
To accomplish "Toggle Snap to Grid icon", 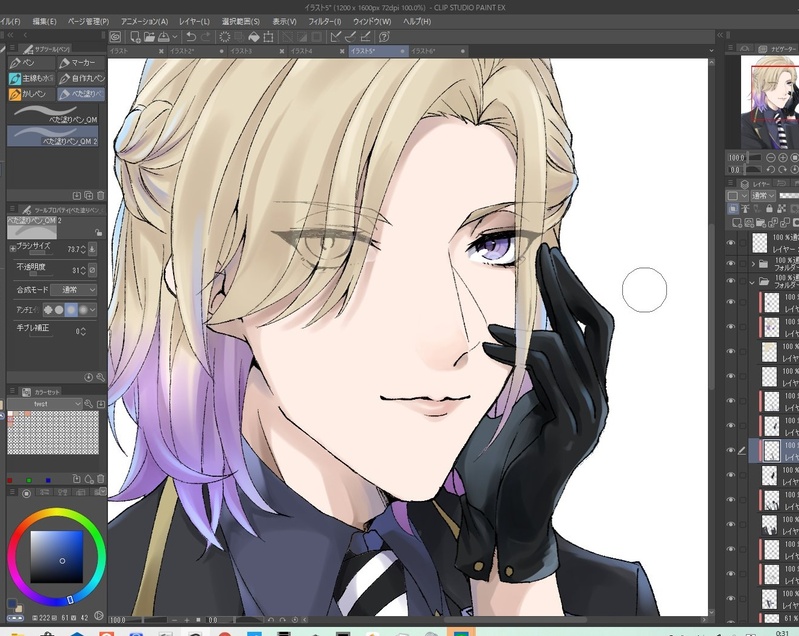I will 365,37.
